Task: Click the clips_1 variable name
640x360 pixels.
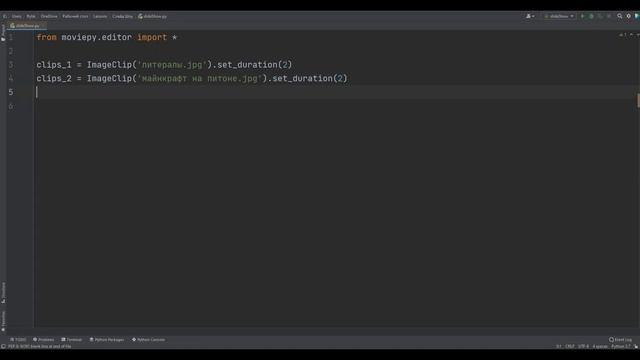Action: click(54, 65)
